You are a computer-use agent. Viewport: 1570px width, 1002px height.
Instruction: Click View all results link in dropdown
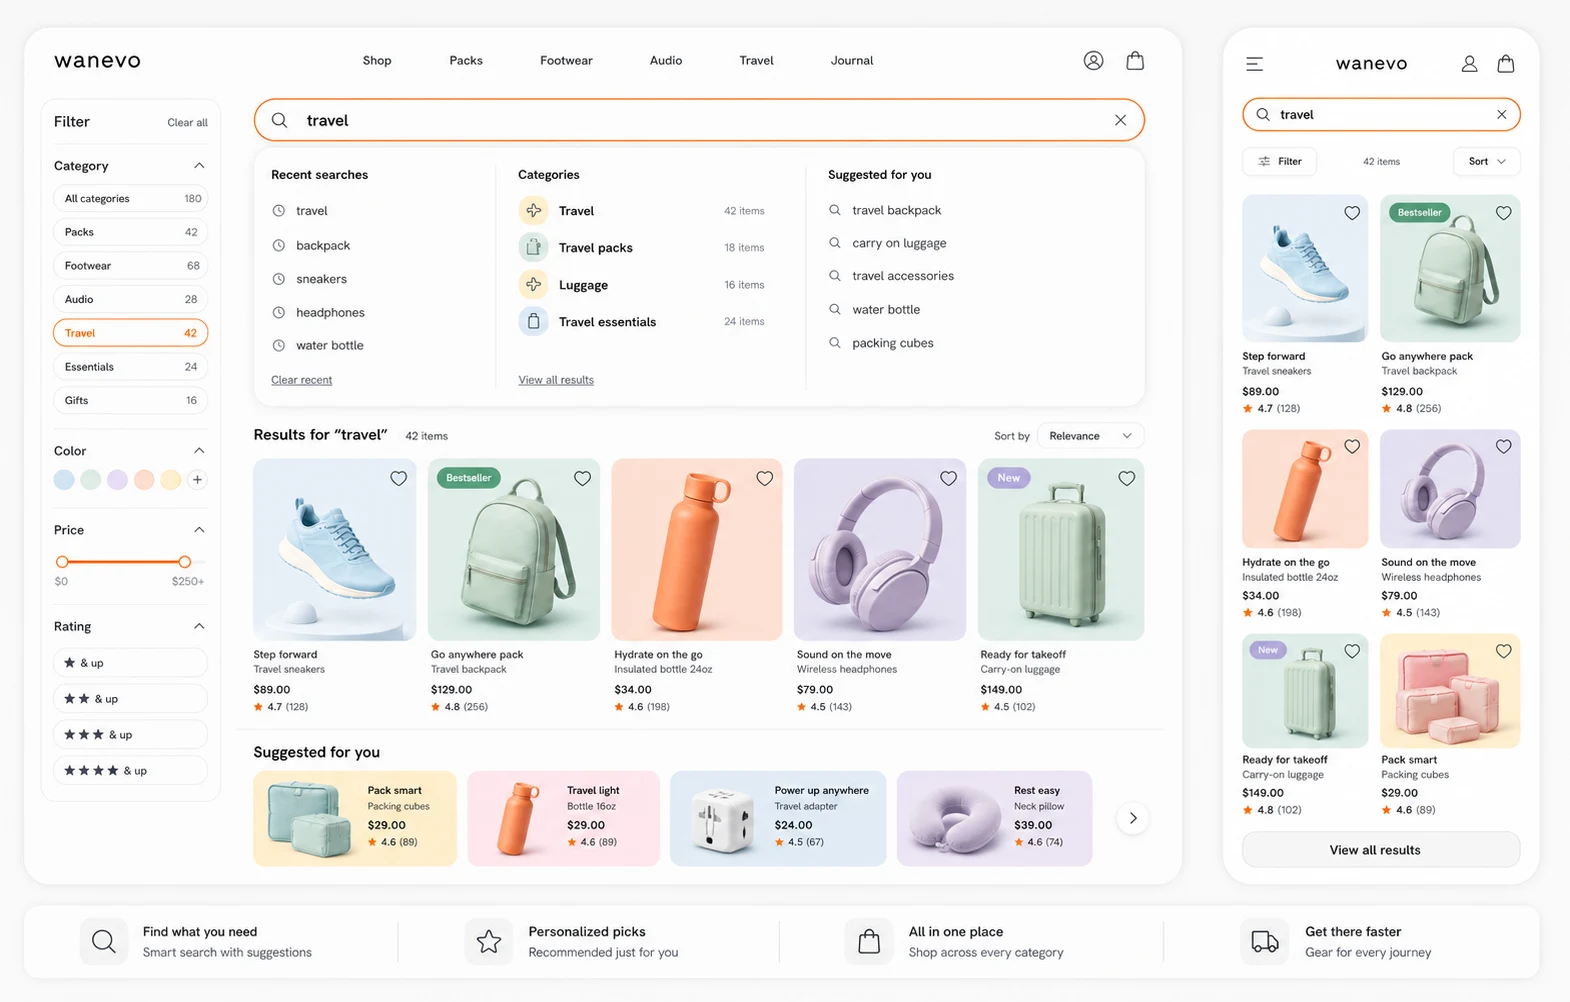coord(556,380)
